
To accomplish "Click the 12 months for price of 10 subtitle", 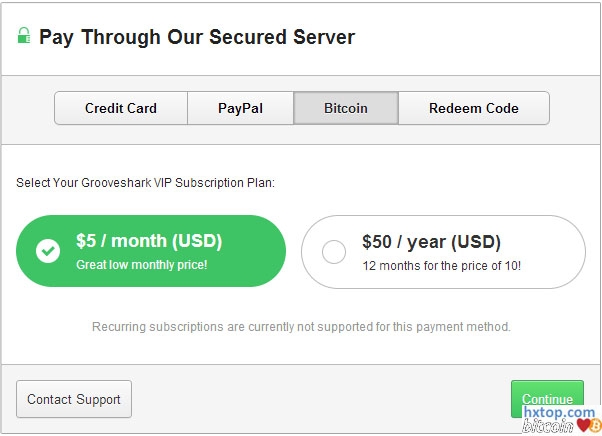I will coord(441,266).
